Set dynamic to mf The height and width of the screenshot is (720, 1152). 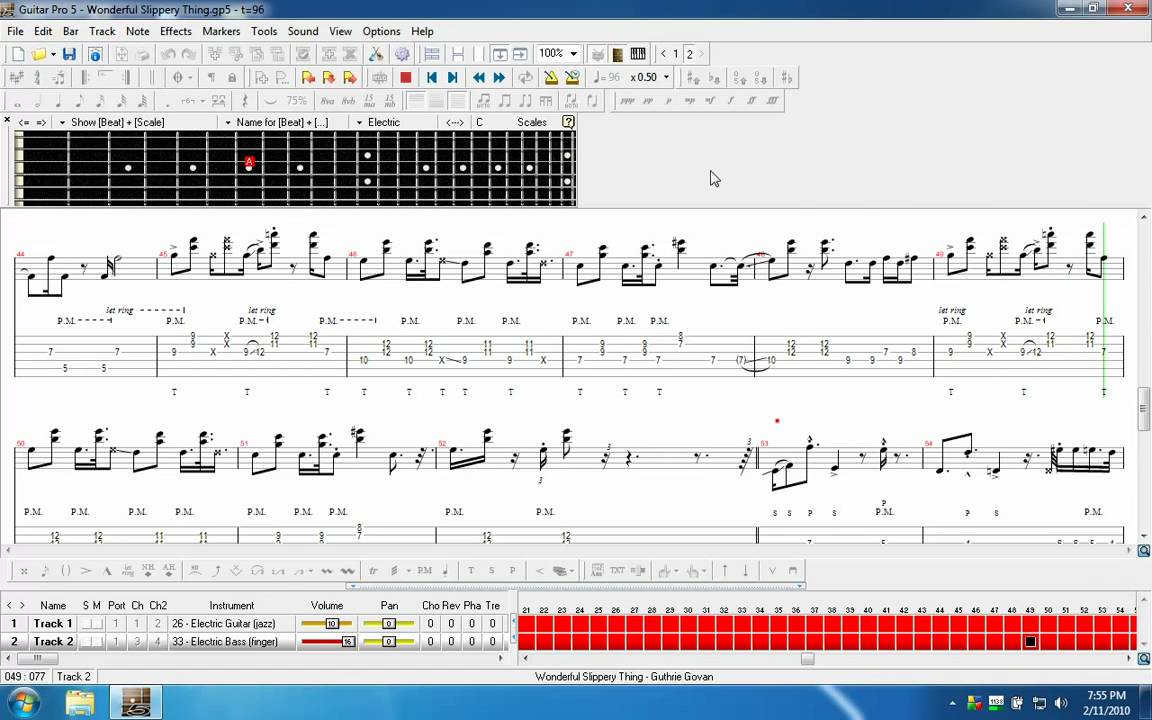point(710,101)
